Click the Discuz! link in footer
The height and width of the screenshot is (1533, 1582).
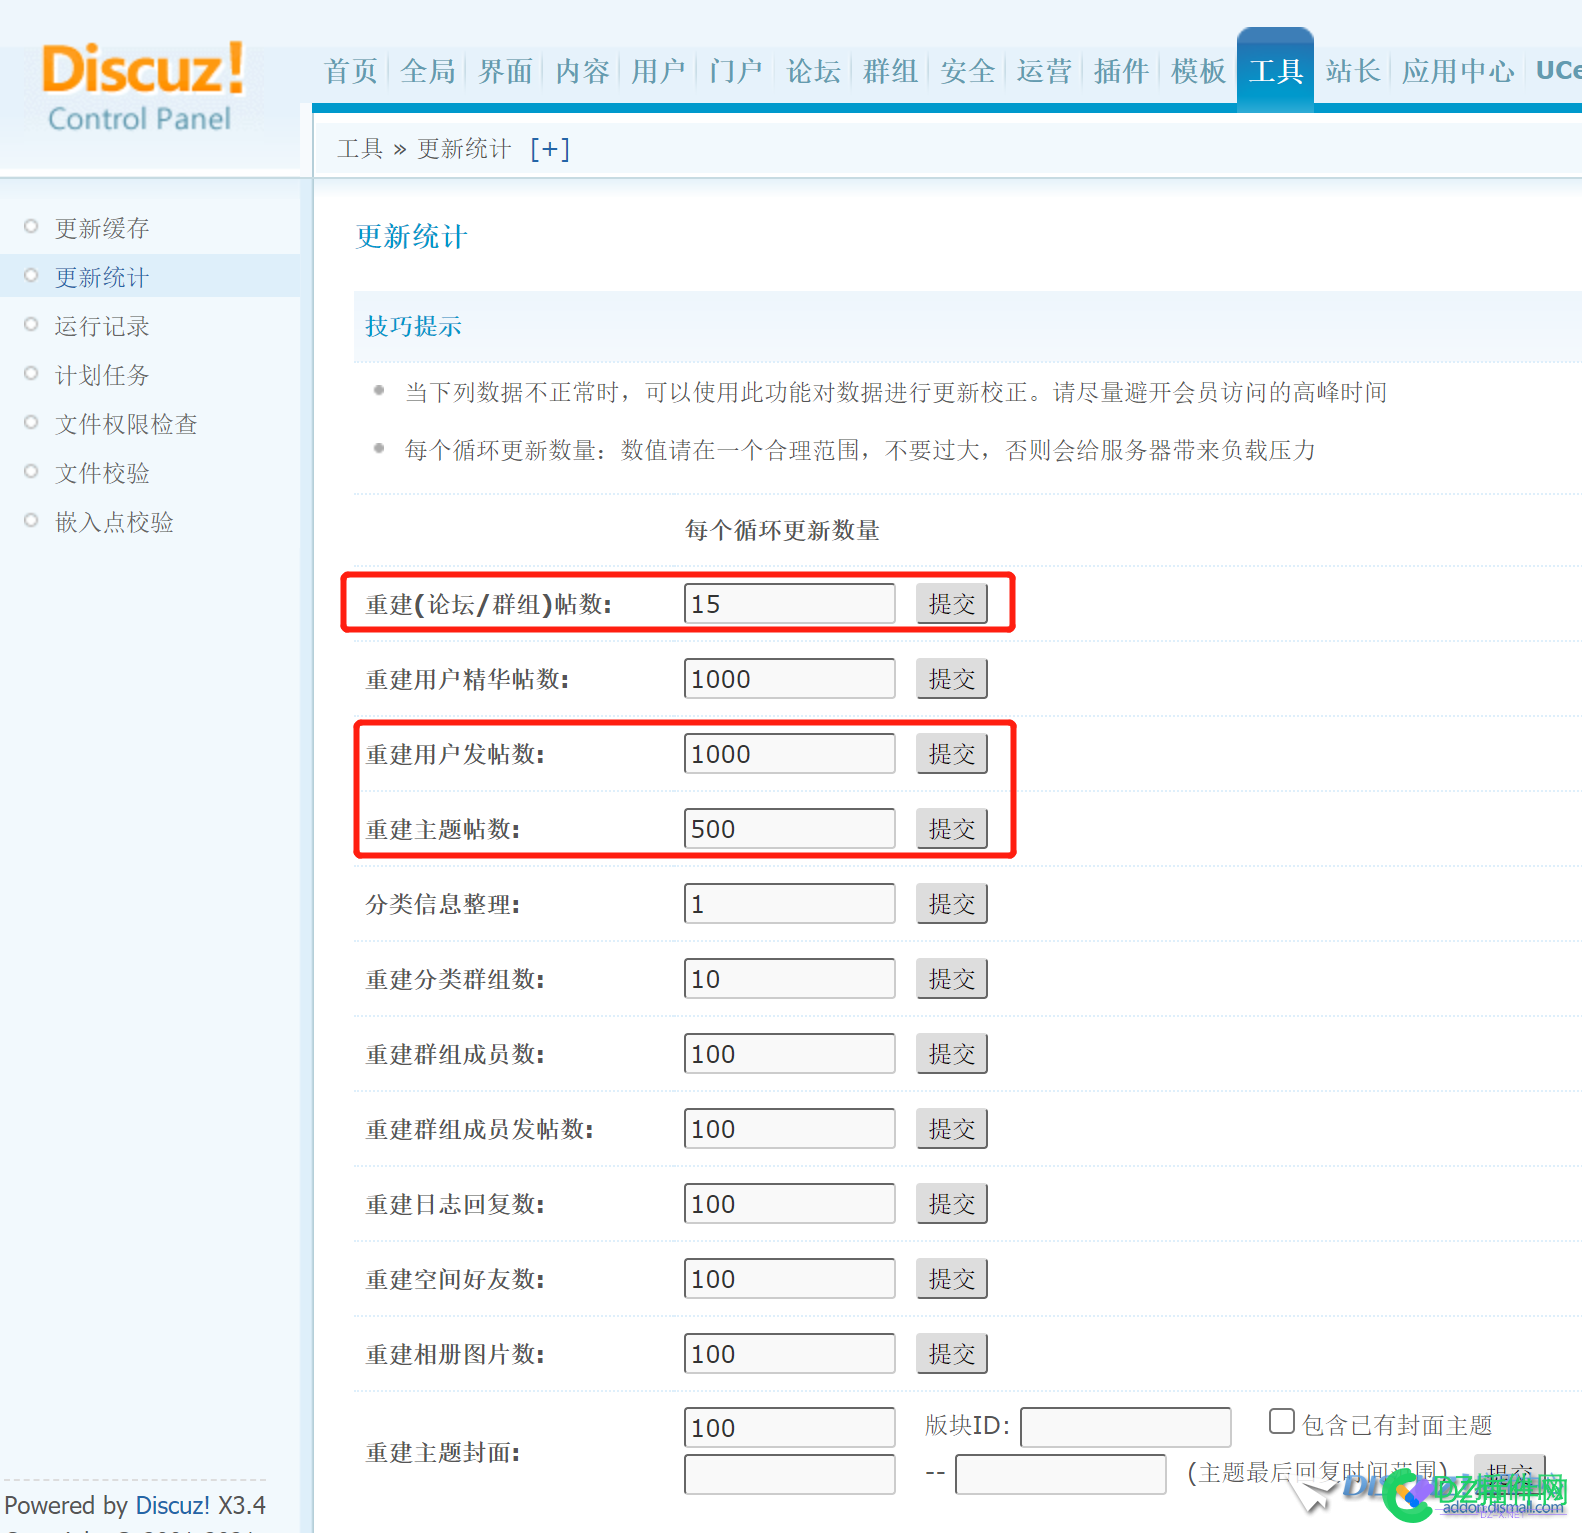(172, 1506)
